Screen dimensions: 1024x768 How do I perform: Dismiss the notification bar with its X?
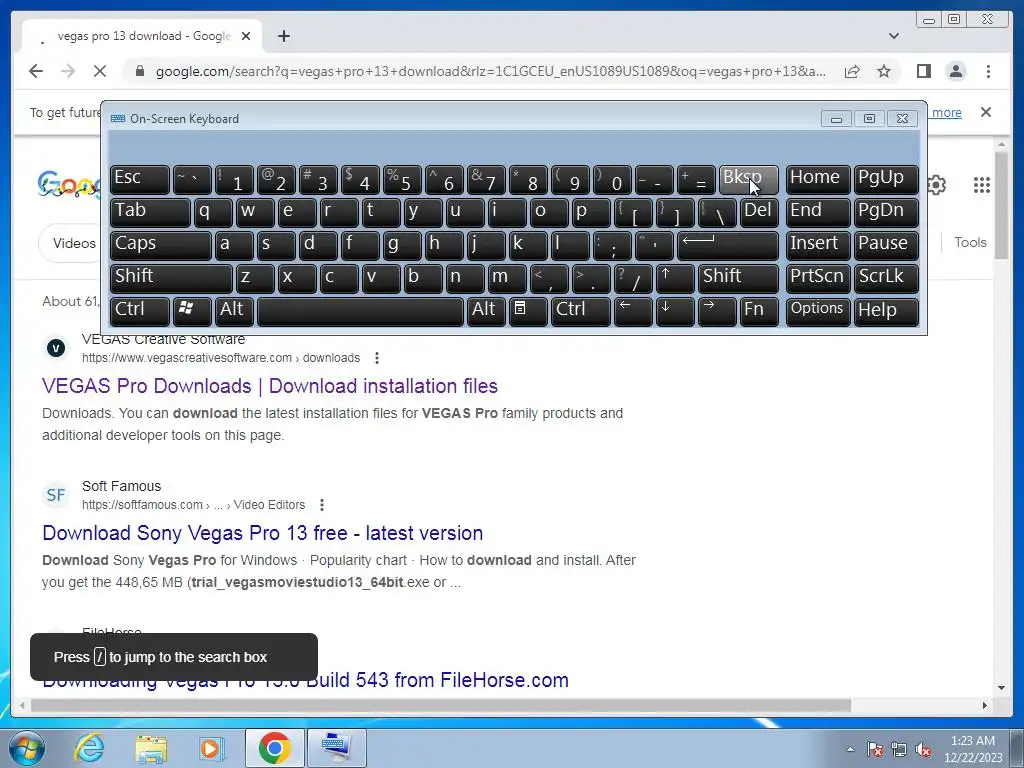(x=986, y=112)
